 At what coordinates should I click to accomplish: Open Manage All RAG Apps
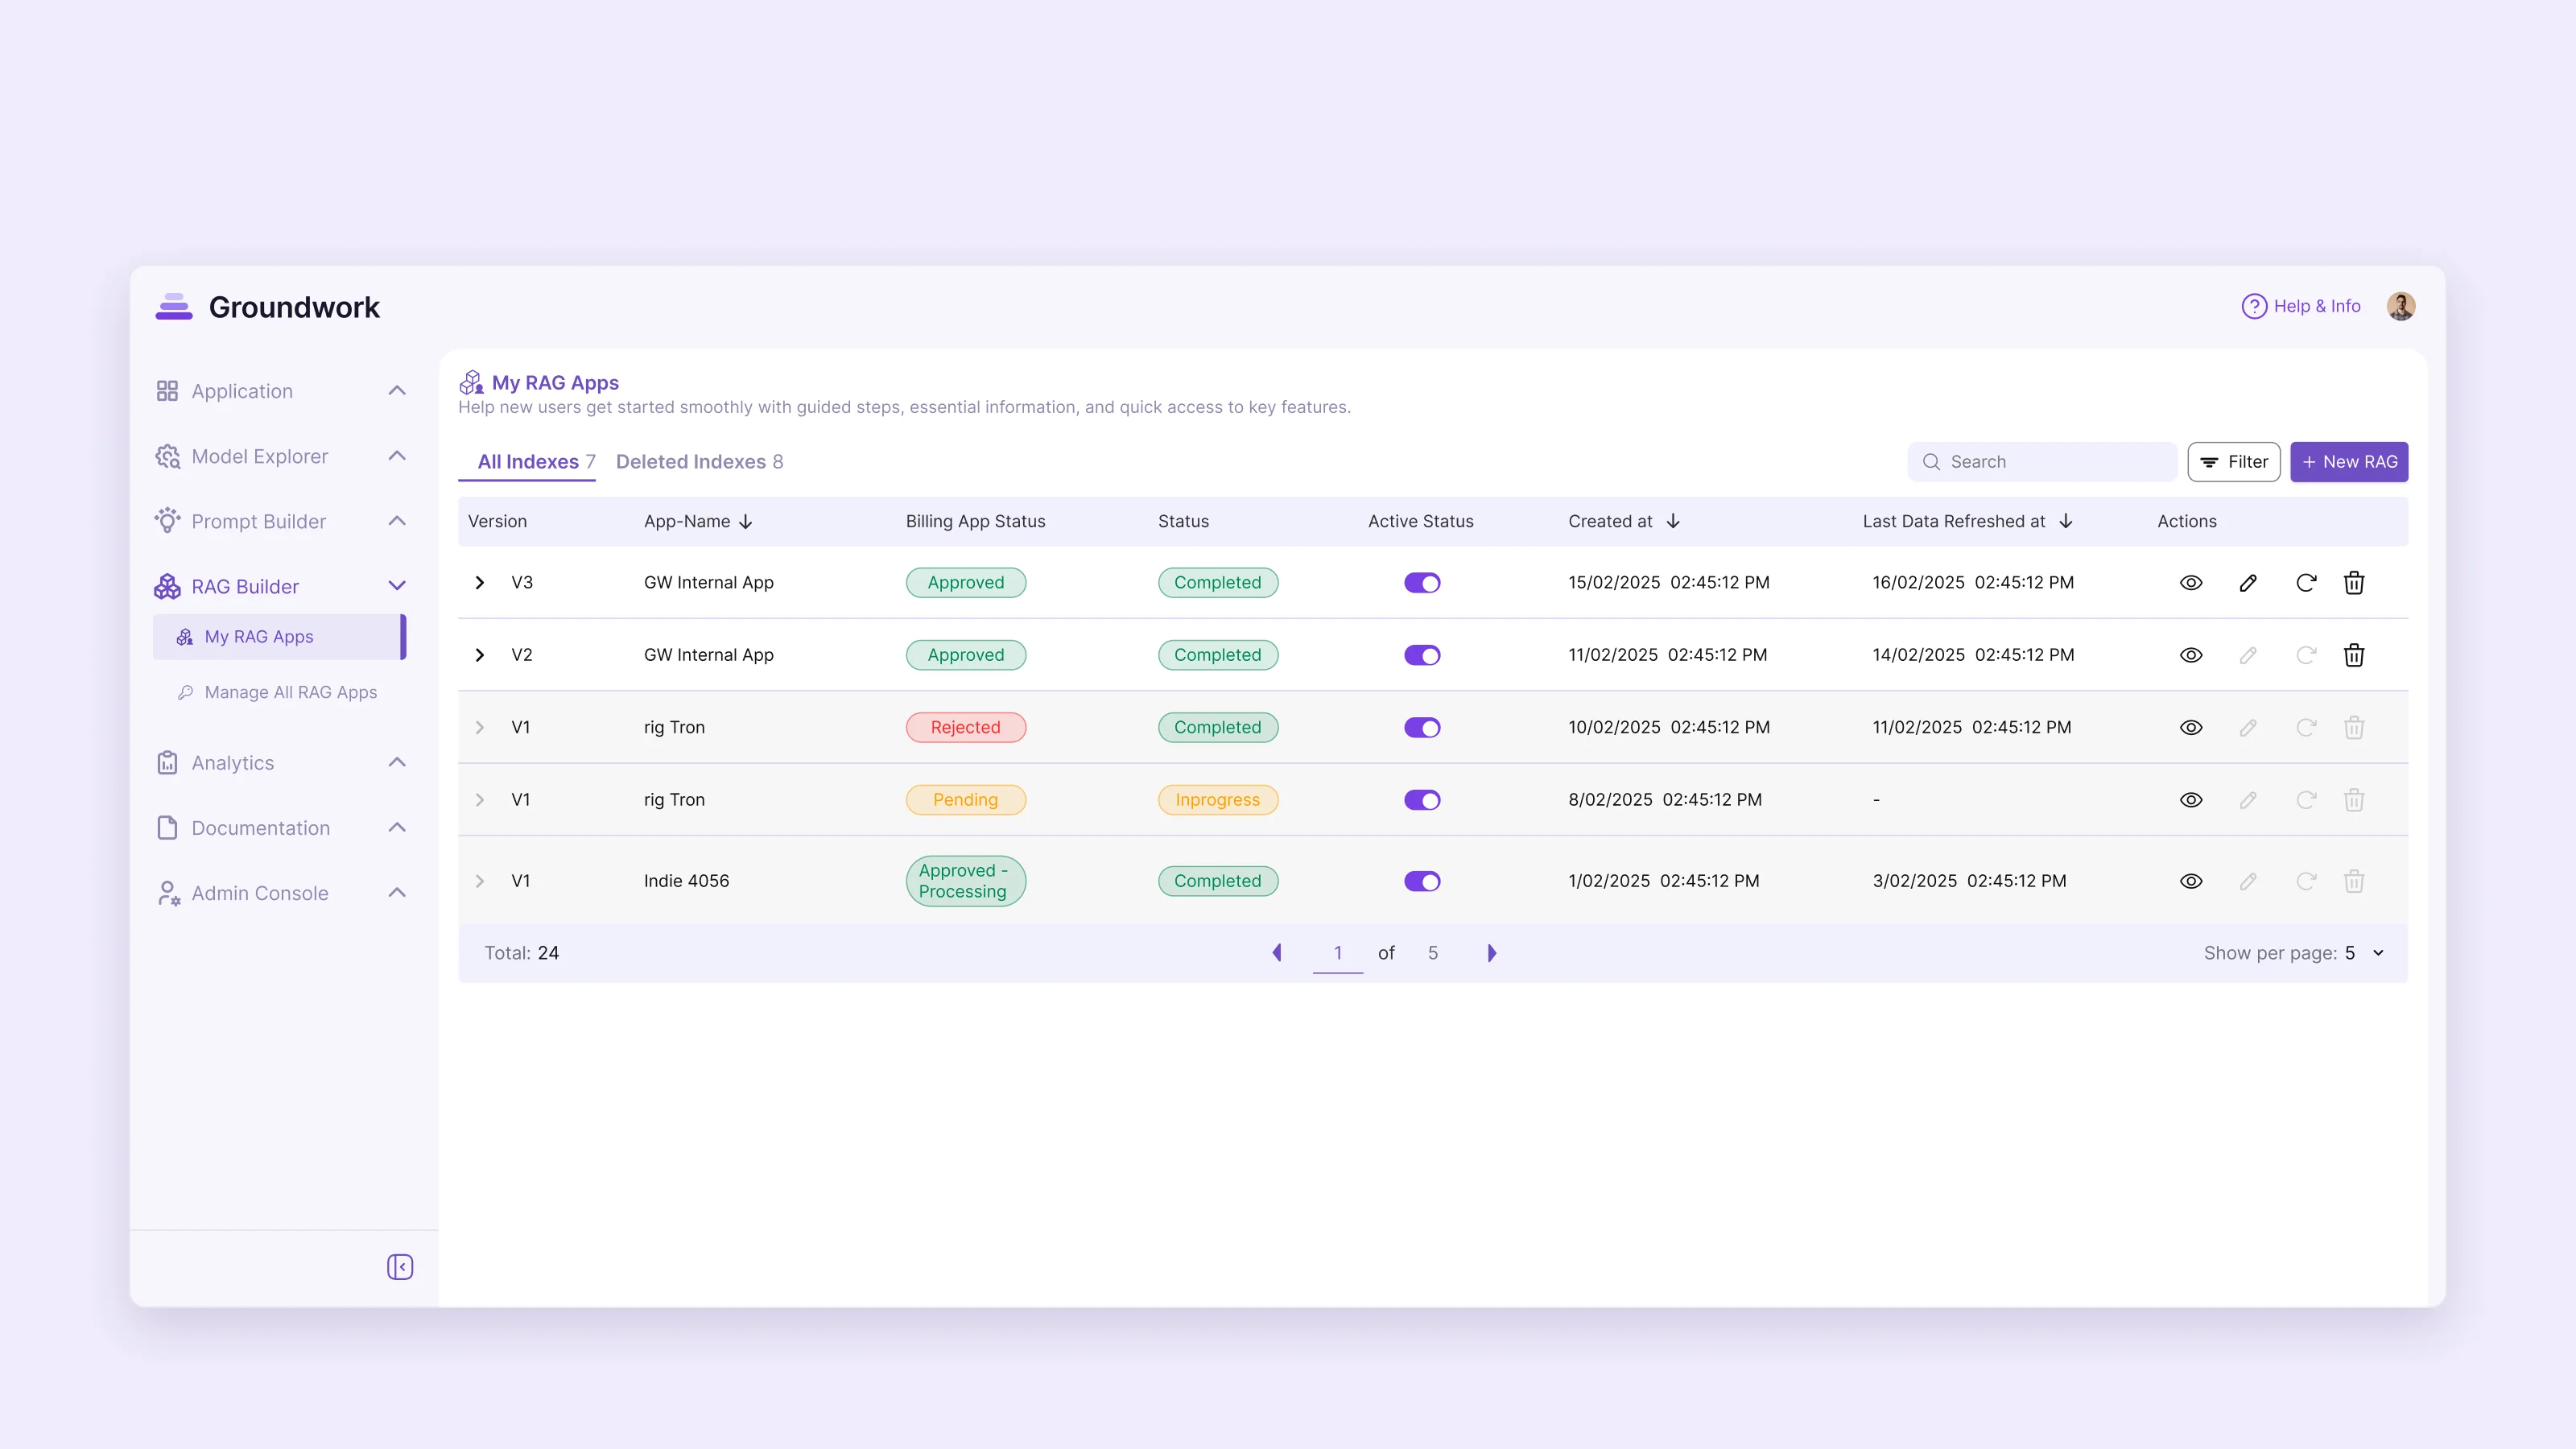(279, 692)
